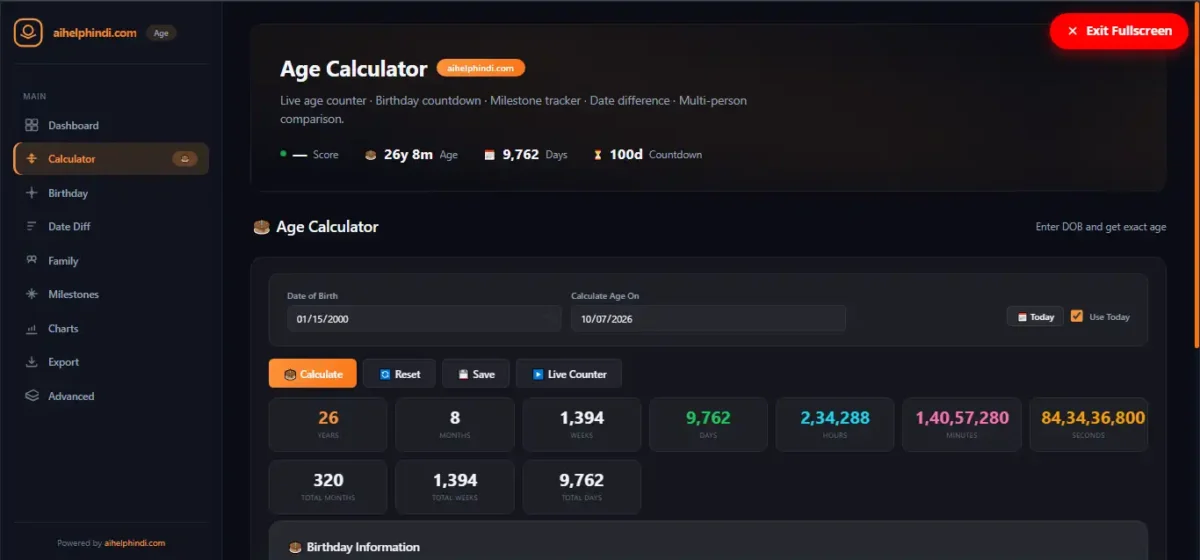Image resolution: width=1200 pixels, height=560 pixels.
Task: Click the Reset button
Action: click(x=399, y=374)
